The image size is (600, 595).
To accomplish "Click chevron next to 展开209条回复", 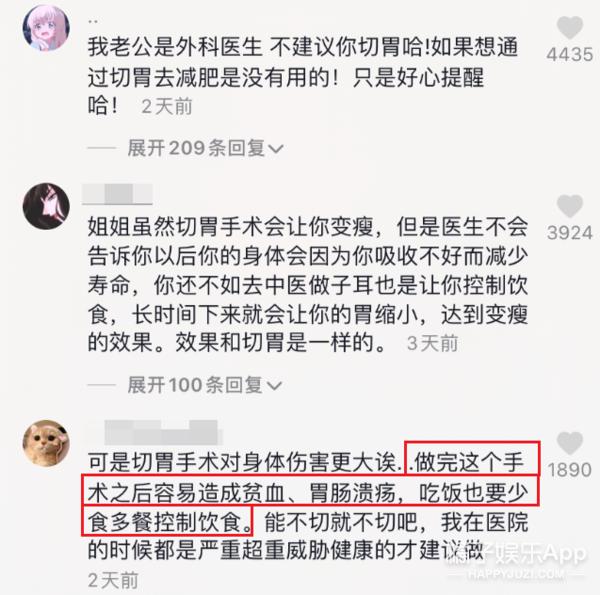I will [x=276, y=149].
